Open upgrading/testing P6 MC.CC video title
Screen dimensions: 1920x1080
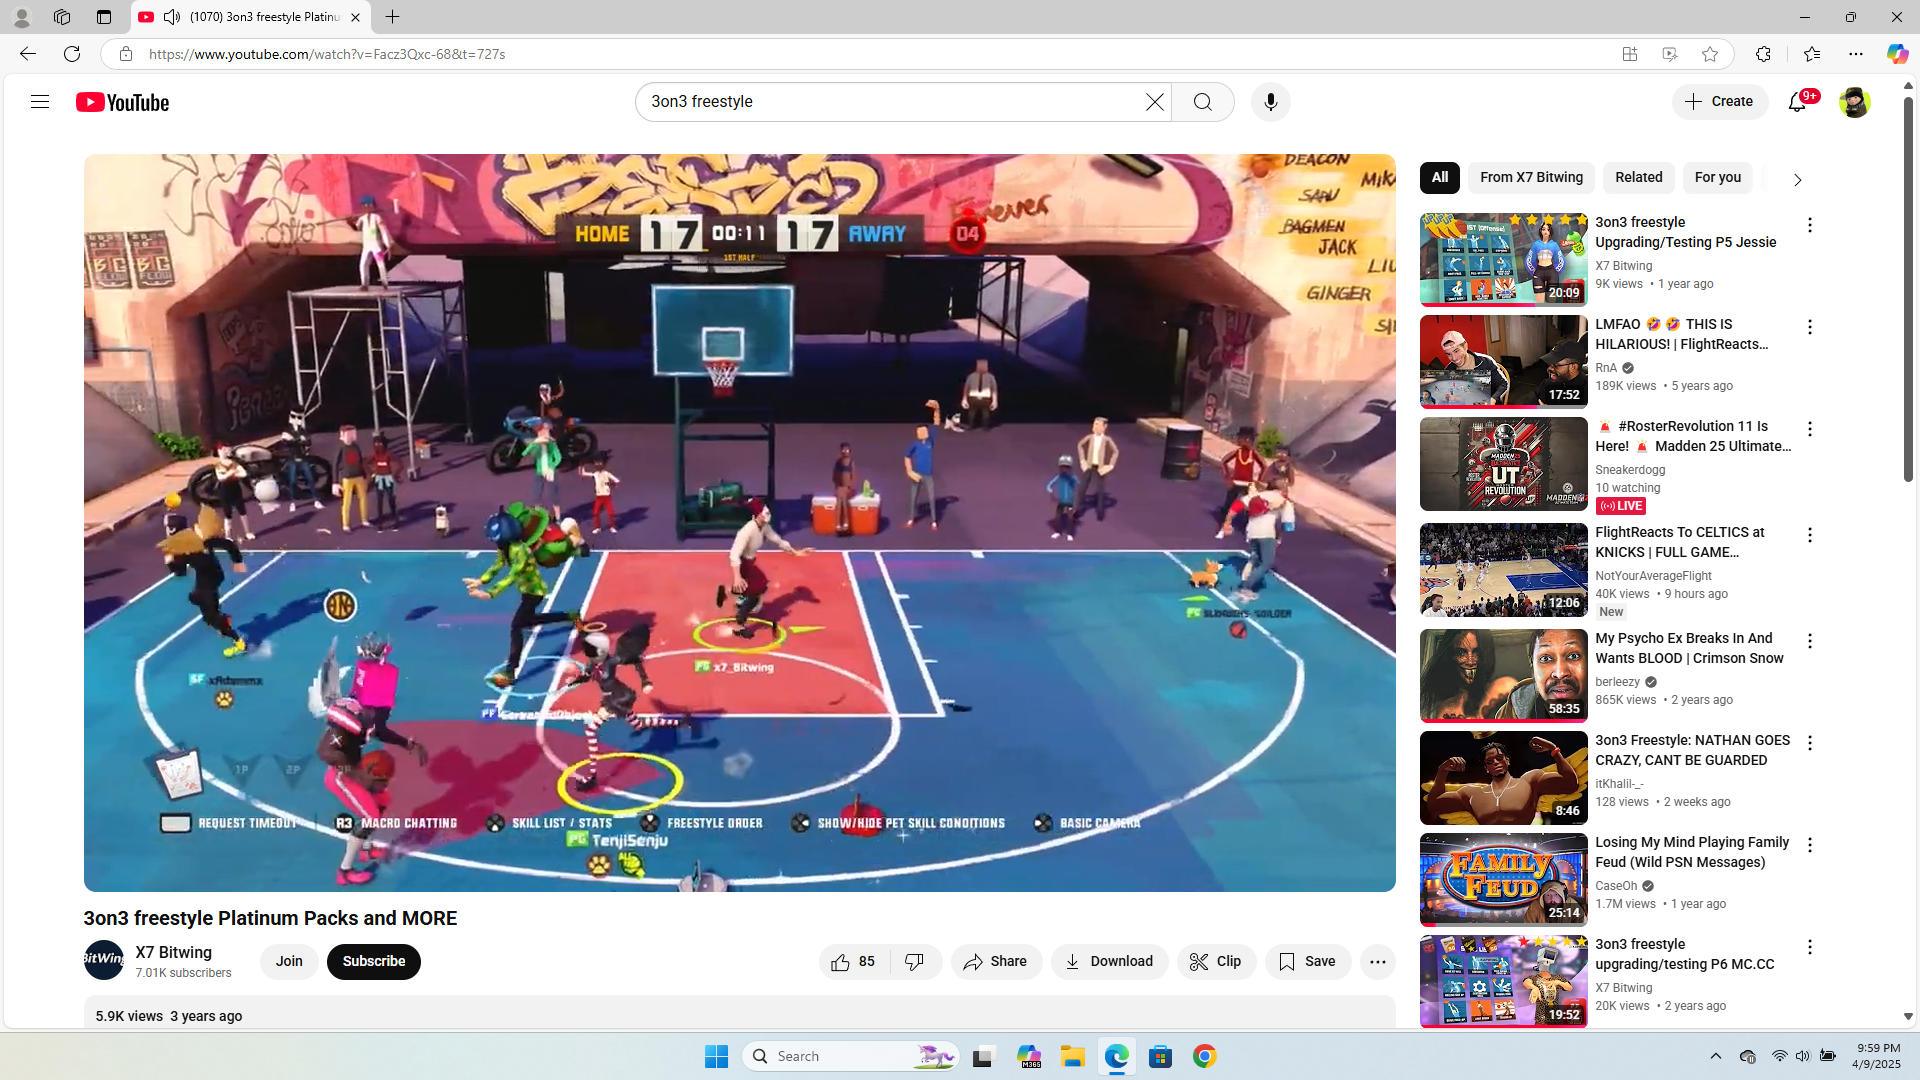pyautogui.click(x=1685, y=954)
